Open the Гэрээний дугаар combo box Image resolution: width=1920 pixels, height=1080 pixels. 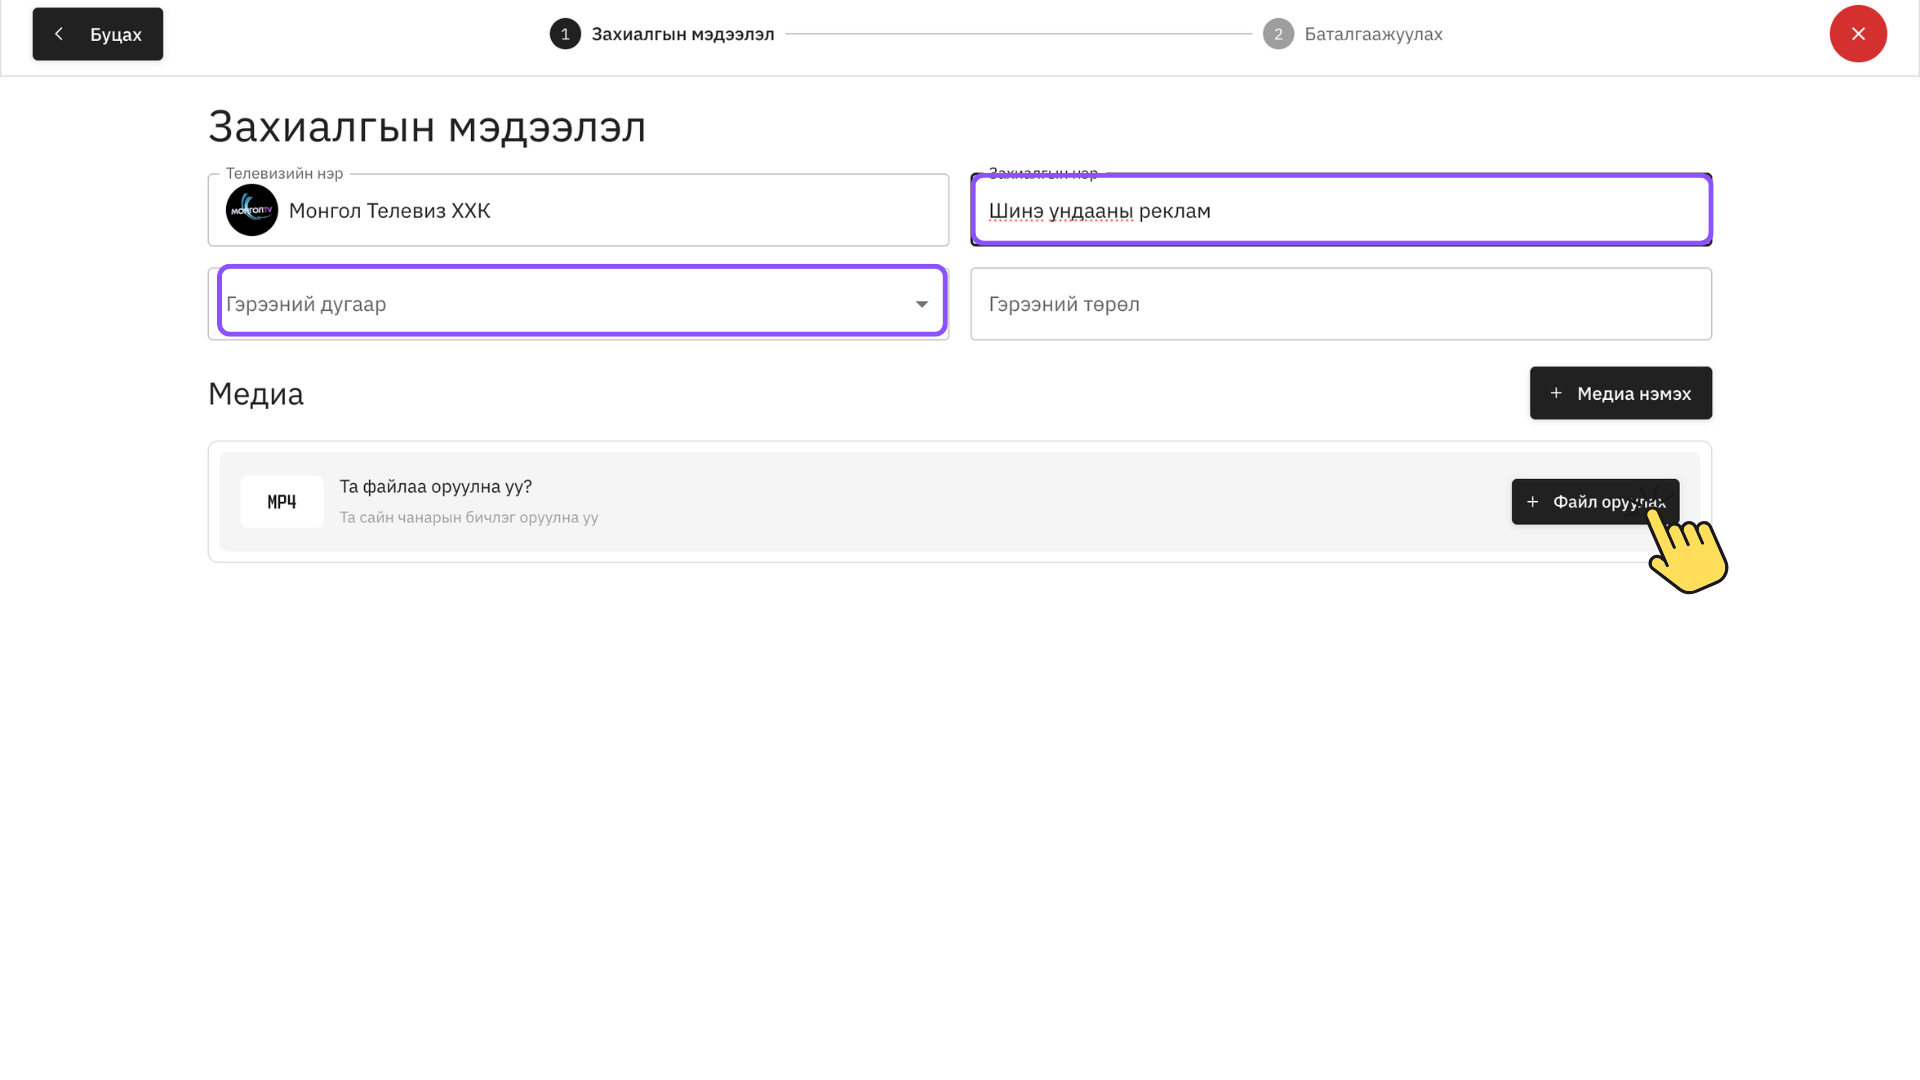click(x=560, y=303)
